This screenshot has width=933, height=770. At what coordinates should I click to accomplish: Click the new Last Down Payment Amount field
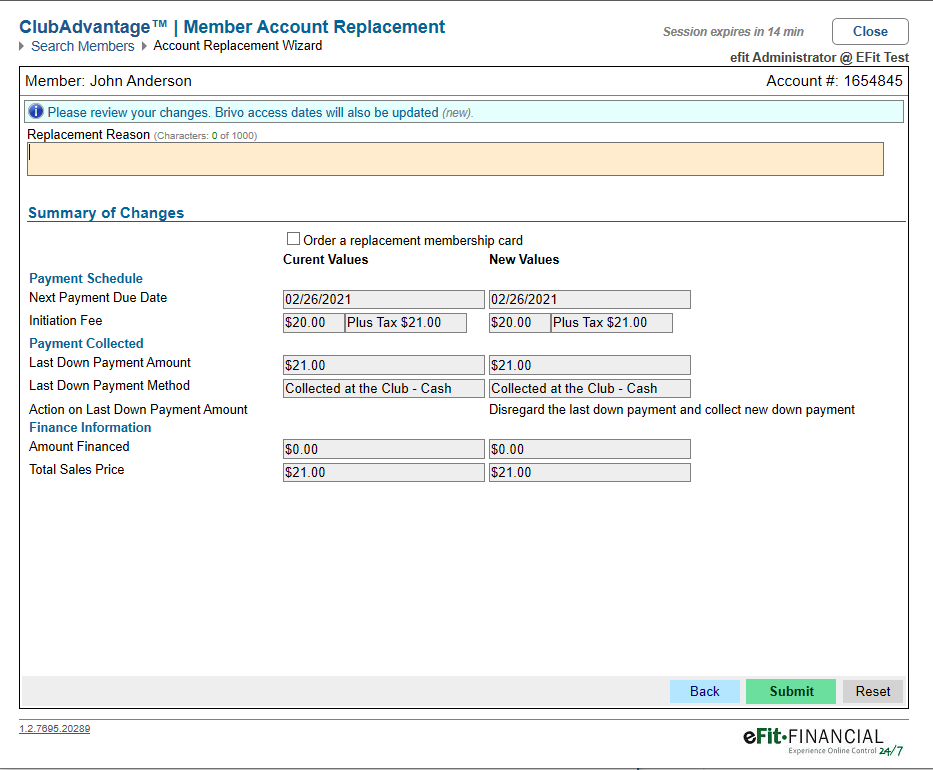[x=590, y=365]
